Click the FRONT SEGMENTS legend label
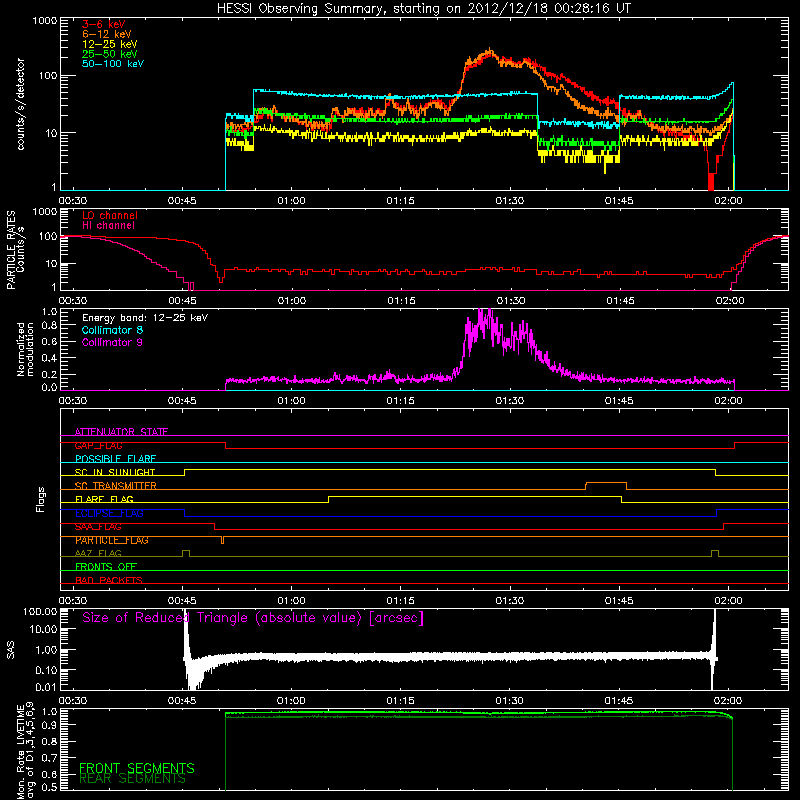 (x=137, y=768)
